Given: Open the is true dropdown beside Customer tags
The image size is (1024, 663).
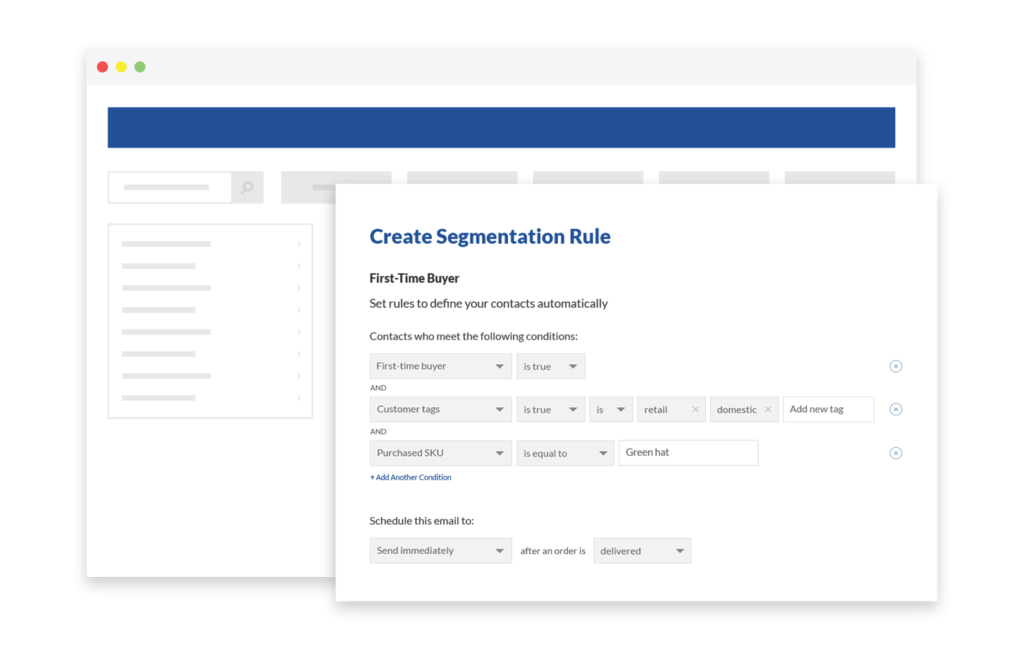Looking at the screenshot, I should (551, 410).
